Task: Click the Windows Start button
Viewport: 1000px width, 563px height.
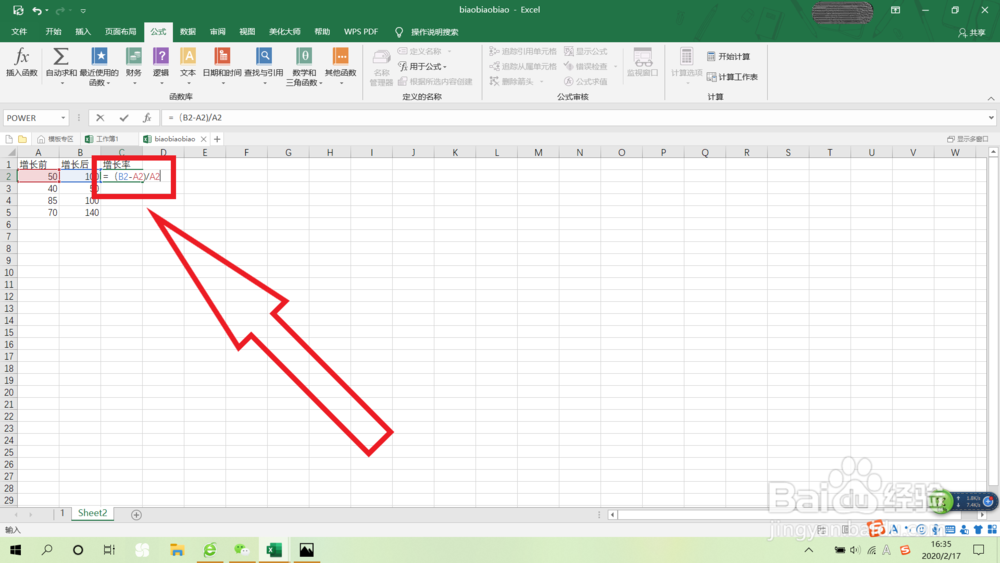Action: pyautogui.click(x=15, y=550)
